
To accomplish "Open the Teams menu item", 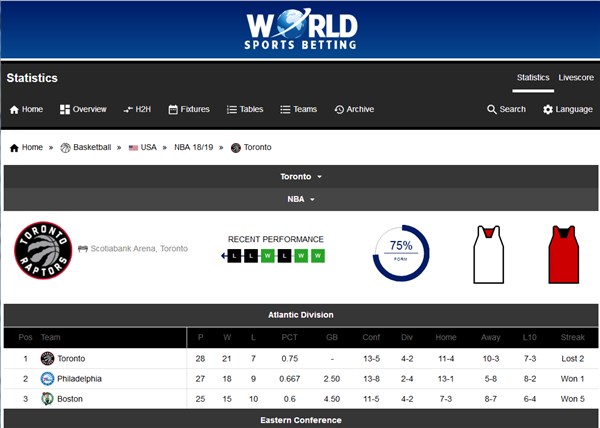I will point(298,109).
